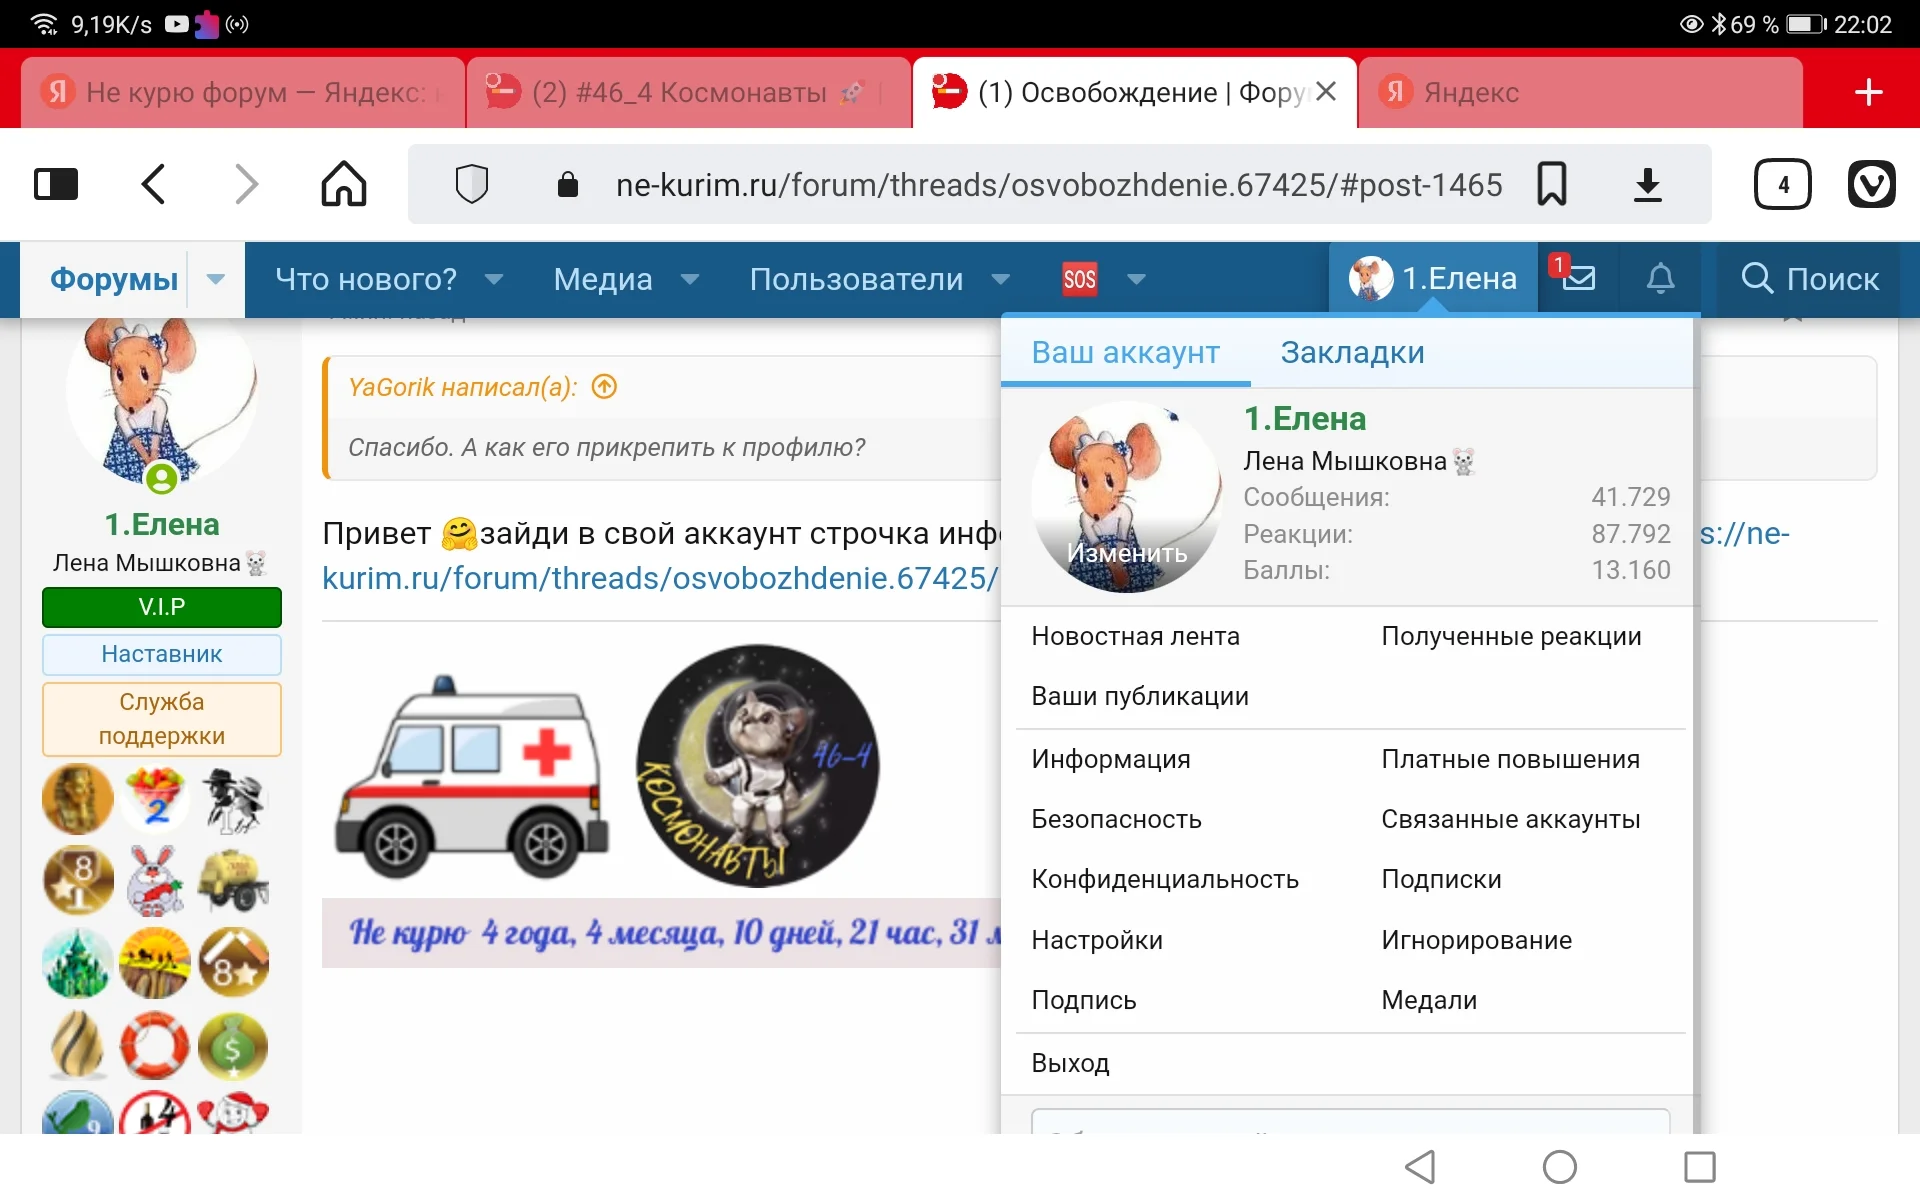This screenshot has width=1920, height=1200.
Task: Open the notifications bell icon
Action: [1660, 279]
